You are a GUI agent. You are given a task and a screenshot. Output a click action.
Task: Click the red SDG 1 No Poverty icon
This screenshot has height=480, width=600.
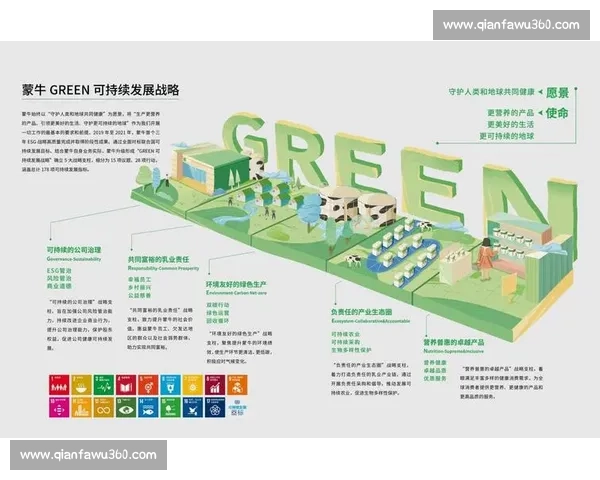click(x=59, y=384)
